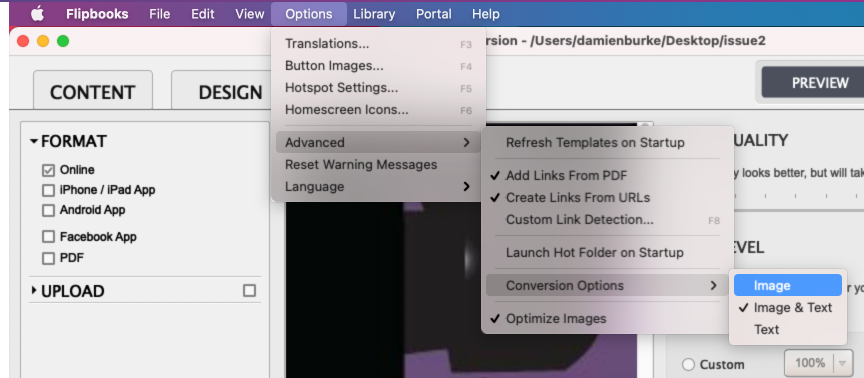This screenshot has height=378, width=864.
Task: Select Text conversion option
Action: click(788, 330)
